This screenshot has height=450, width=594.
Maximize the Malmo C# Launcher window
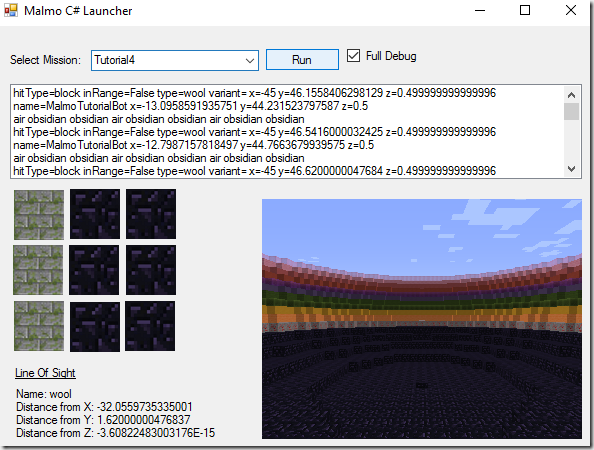point(525,10)
